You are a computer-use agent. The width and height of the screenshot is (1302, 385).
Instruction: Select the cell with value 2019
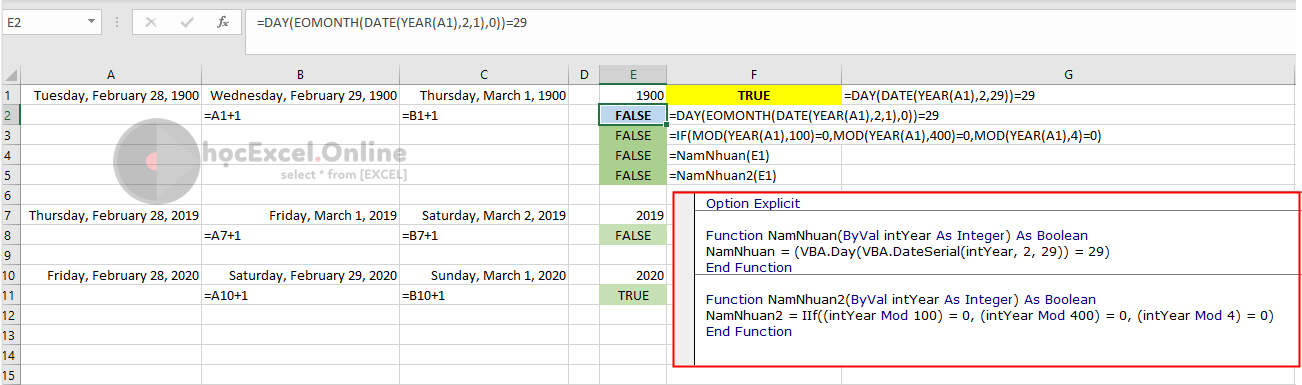[x=633, y=216]
